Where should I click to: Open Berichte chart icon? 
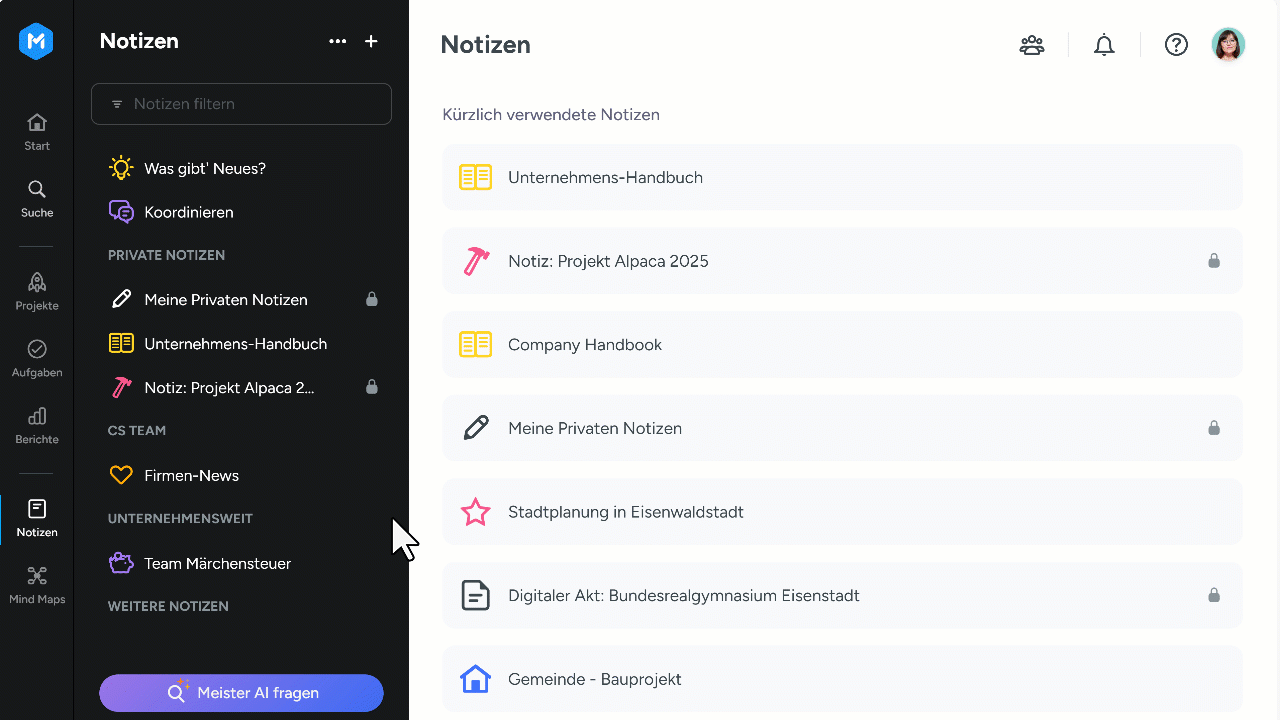point(37,416)
